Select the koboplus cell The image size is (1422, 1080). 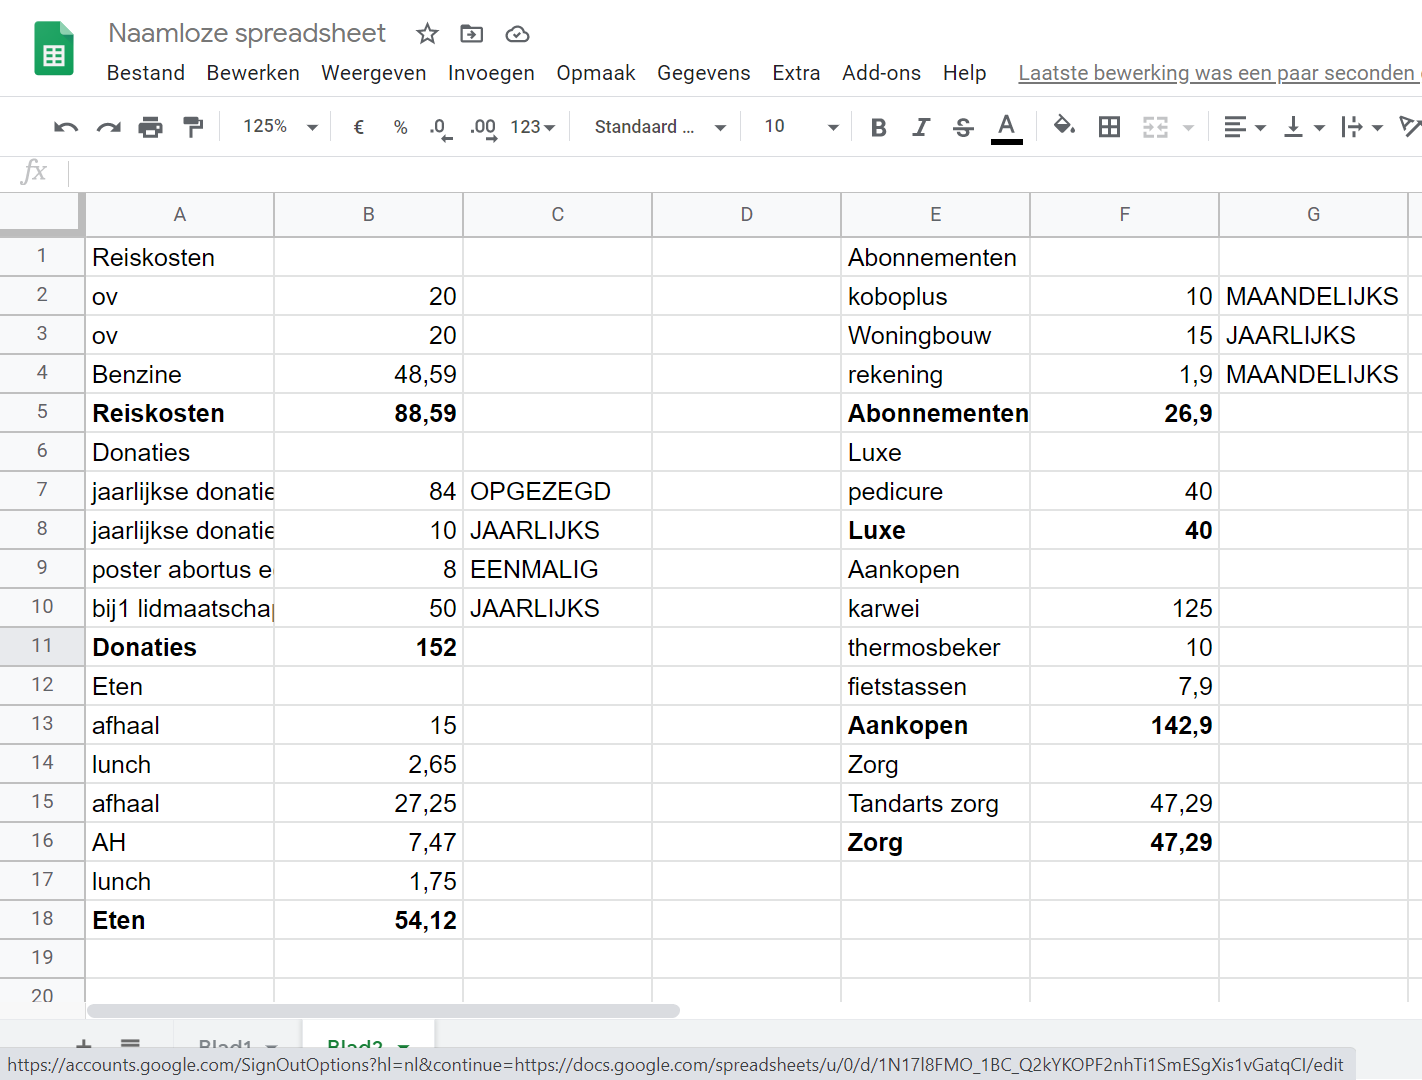tap(936, 296)
